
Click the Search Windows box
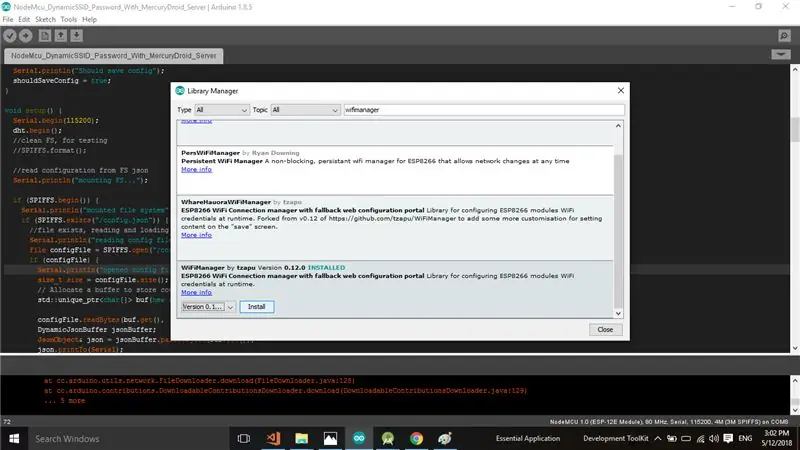pos(128,438)
